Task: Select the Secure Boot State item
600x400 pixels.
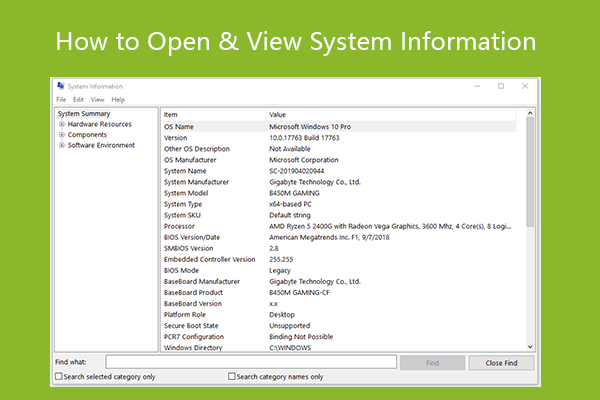Action: tap(191, 326)
